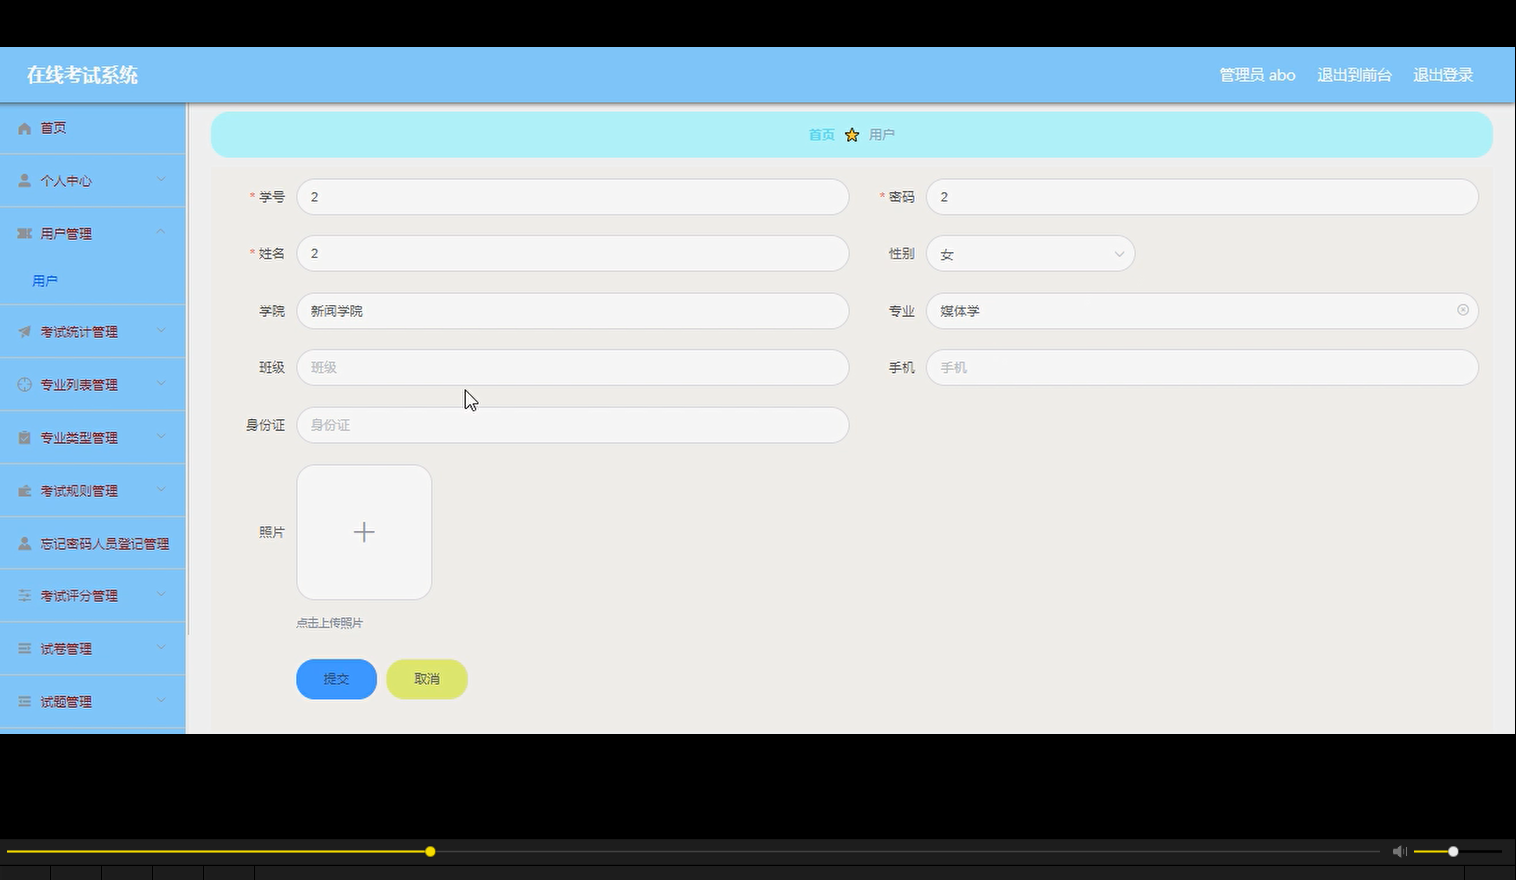Viewport: 1516px width, 880px height.
Task: Click the 专业 field containing 媒体学
Action: [1202, 311]
